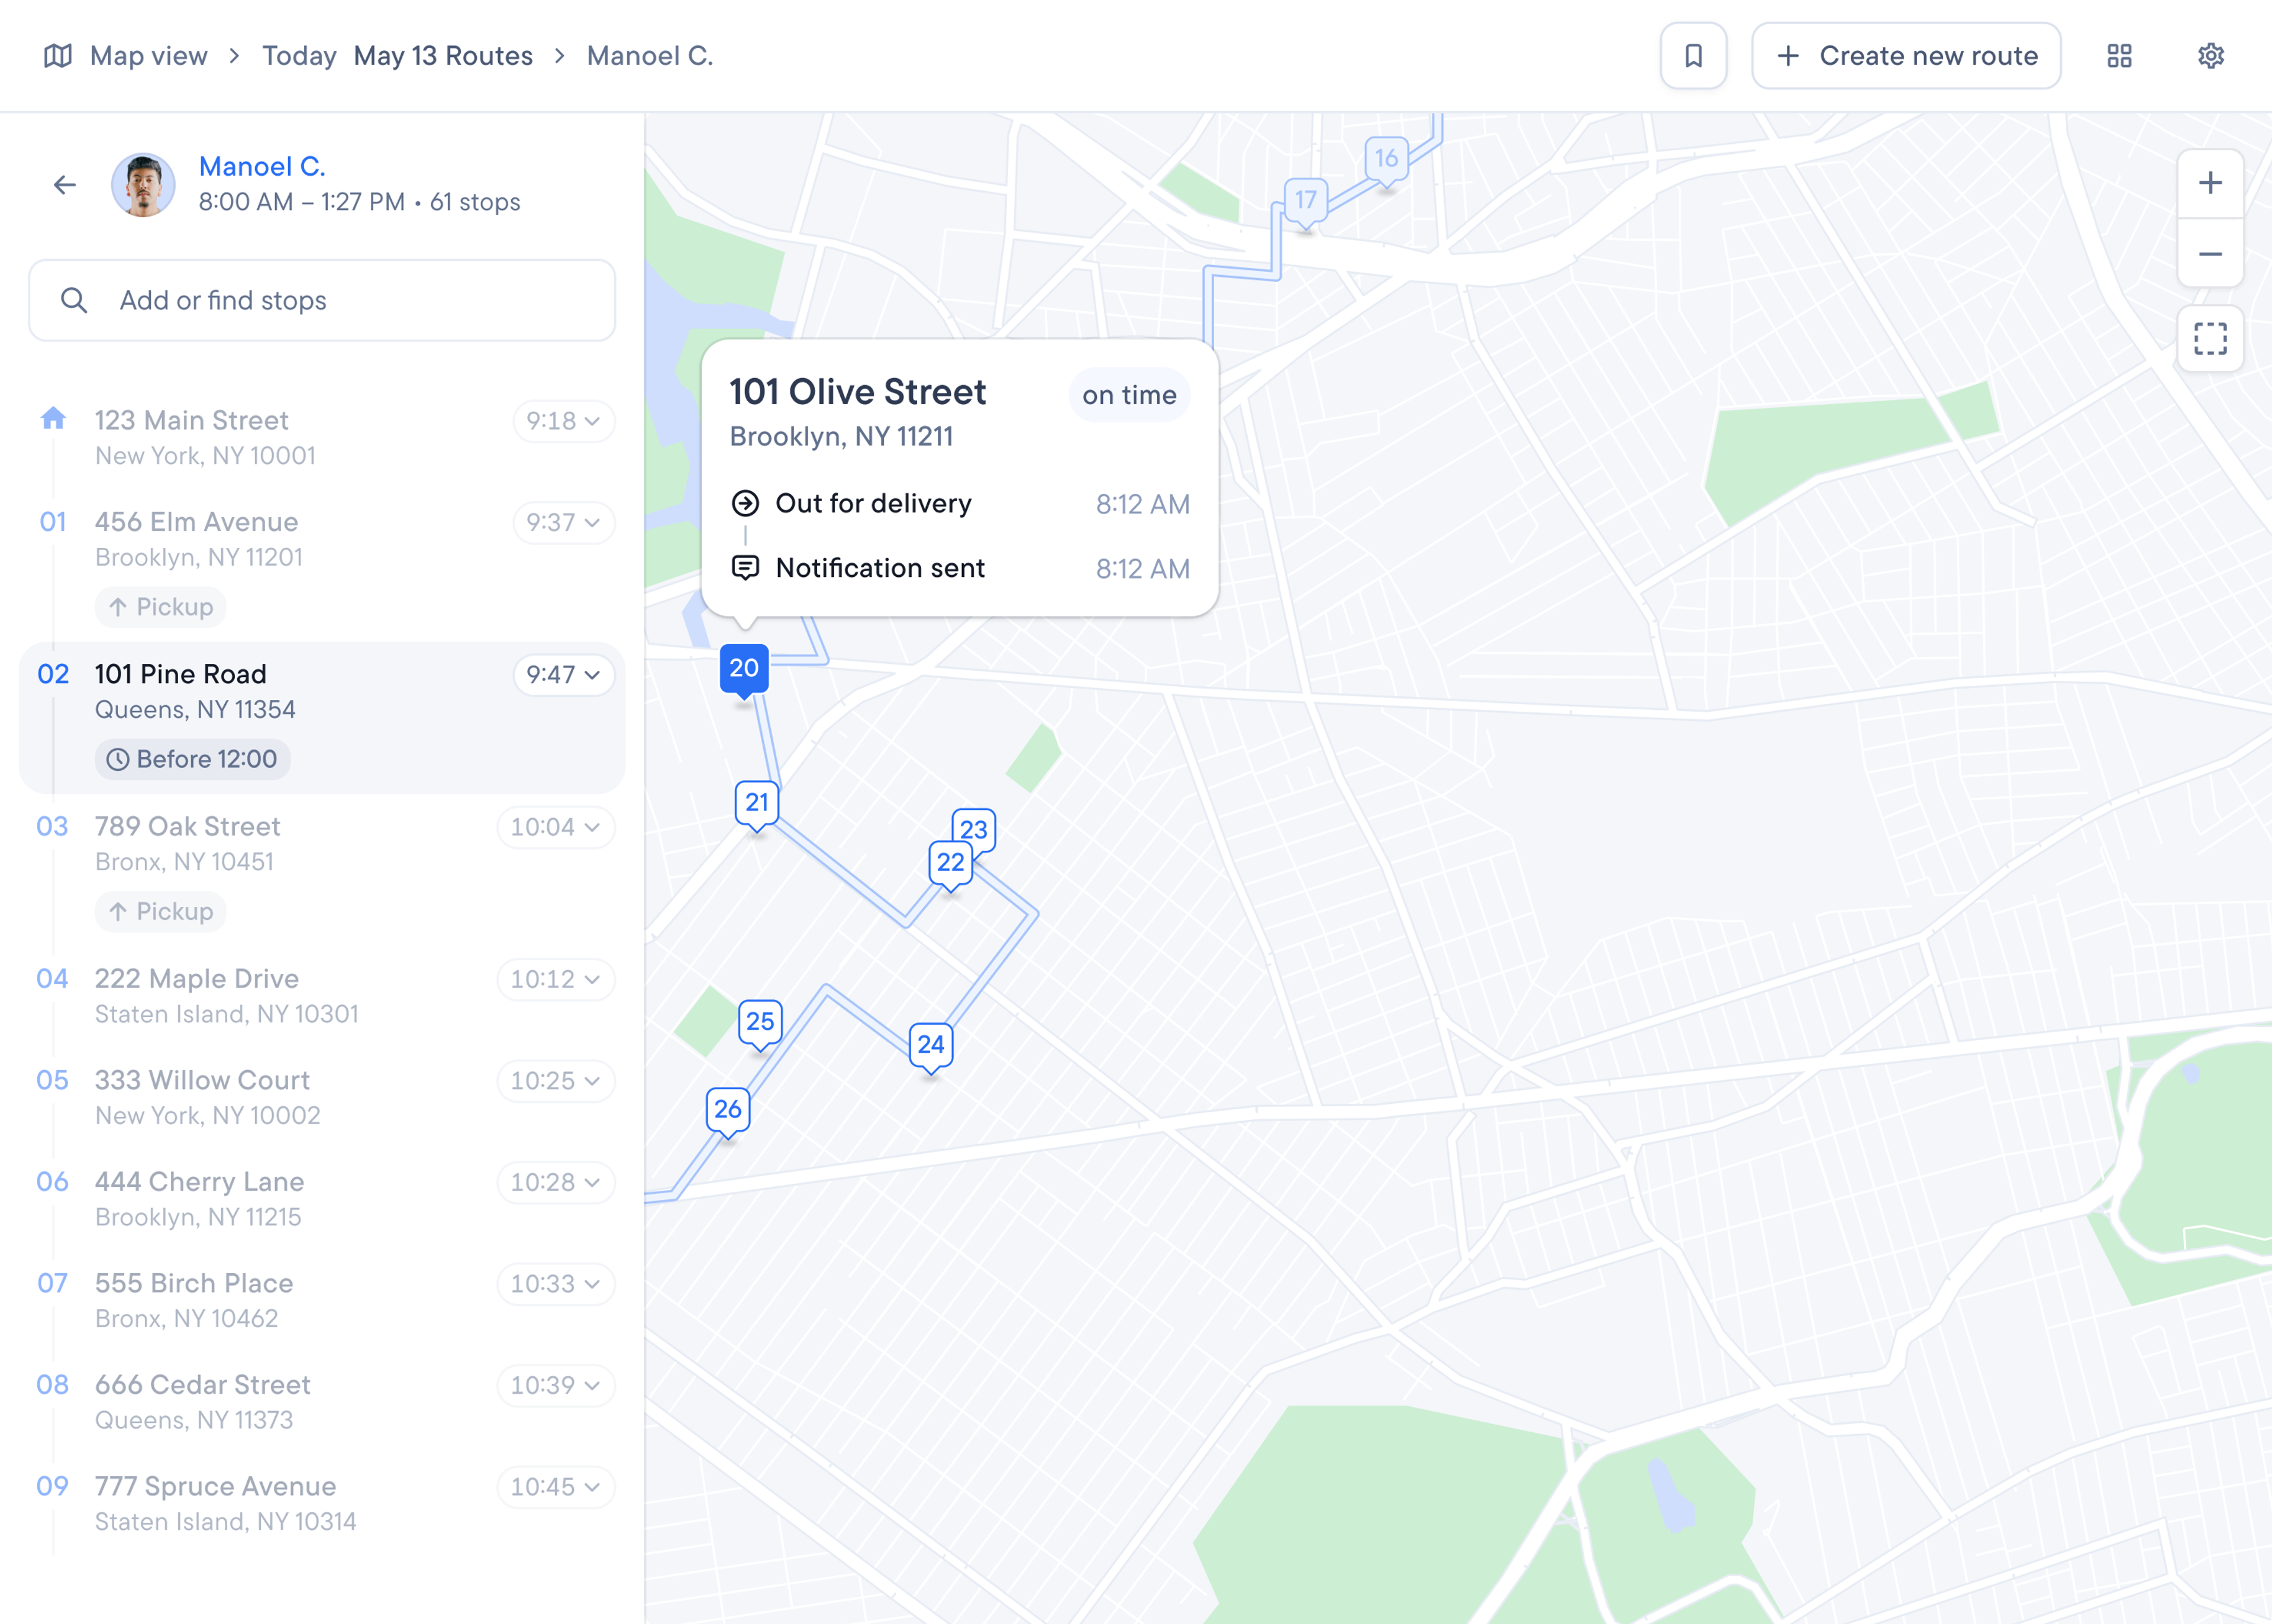This screenshot has height=1624, width=2272.
Task: Click the Before 12:00 time tag
Action: (x=193, y=759)
